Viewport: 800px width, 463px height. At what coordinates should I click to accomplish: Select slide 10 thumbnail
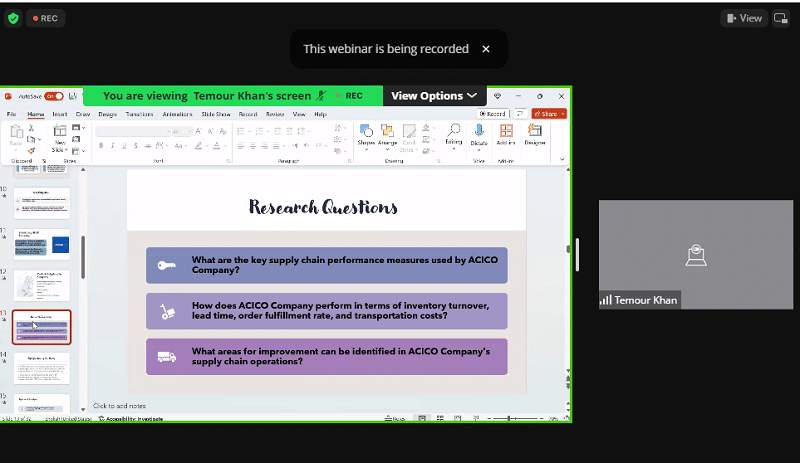click(x=41, y=203)
